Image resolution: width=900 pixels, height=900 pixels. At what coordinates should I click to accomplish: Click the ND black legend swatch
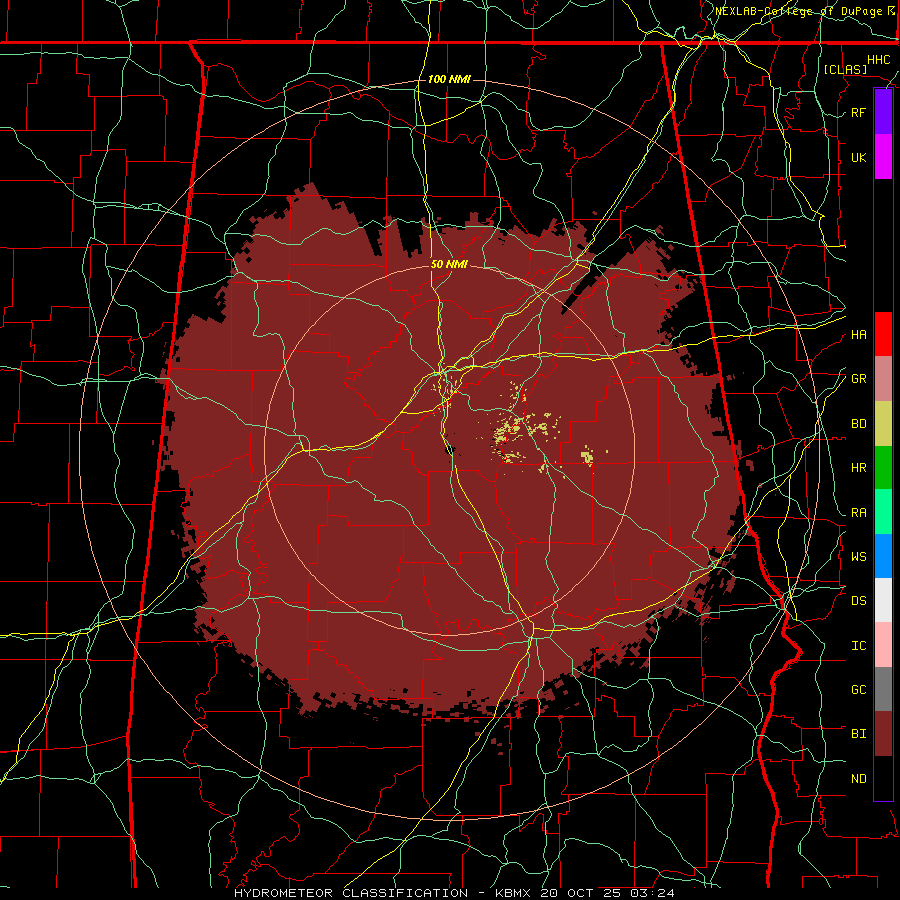tap(883, 778)
